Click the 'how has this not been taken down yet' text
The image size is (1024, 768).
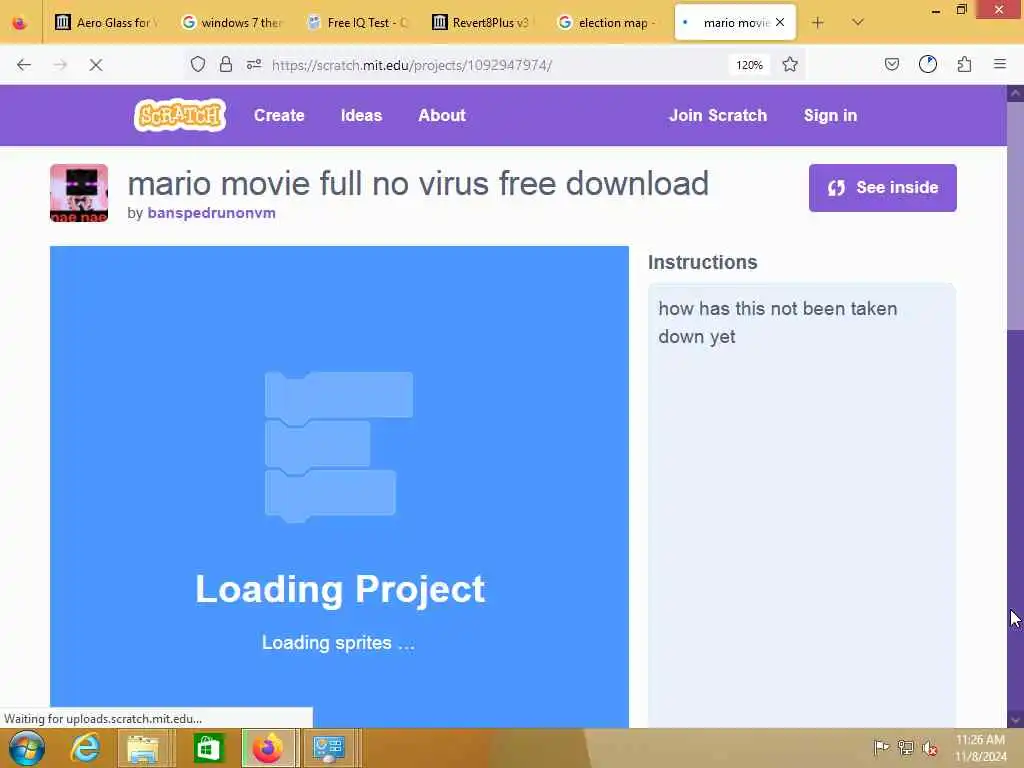[x=777, y=323]
